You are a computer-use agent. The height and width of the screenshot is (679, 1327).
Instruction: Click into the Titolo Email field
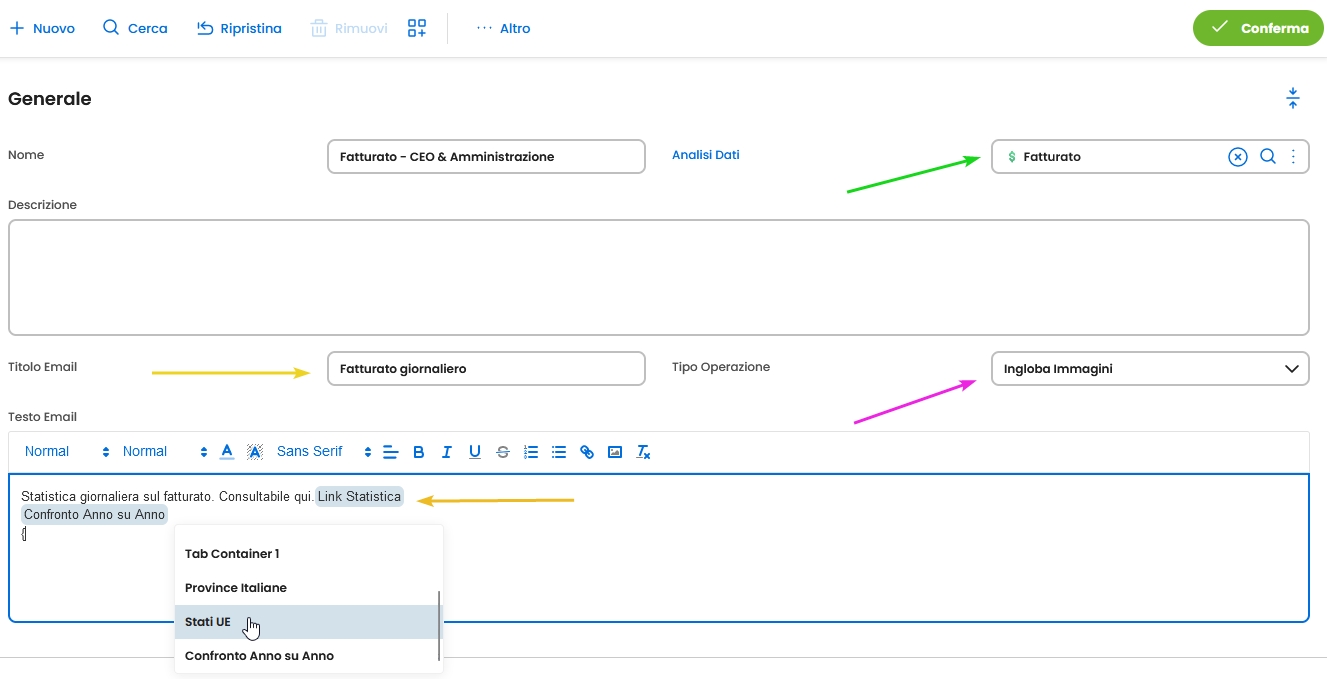click(485, 369)
